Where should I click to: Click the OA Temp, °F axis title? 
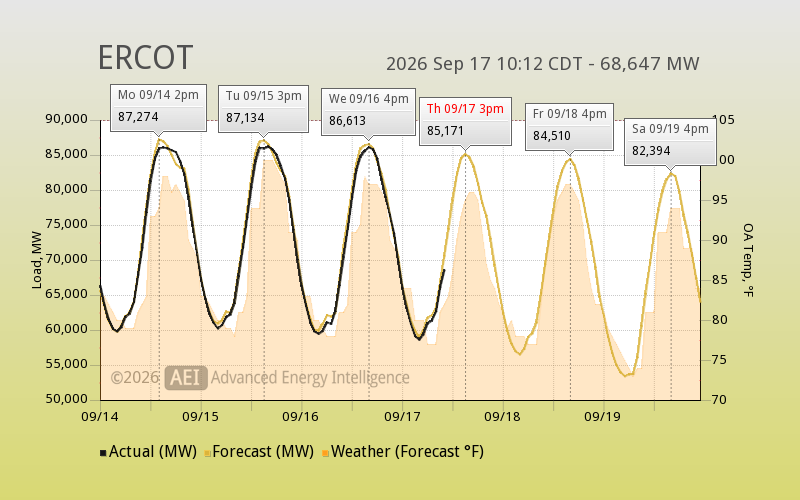pyautogui.click(x=748, y=260)
